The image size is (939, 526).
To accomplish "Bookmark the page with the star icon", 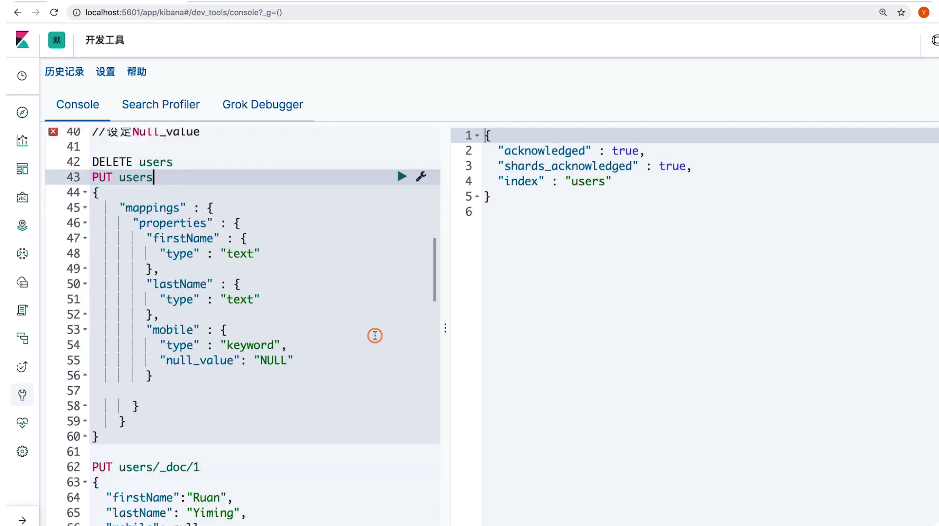I will click(901, 12).
